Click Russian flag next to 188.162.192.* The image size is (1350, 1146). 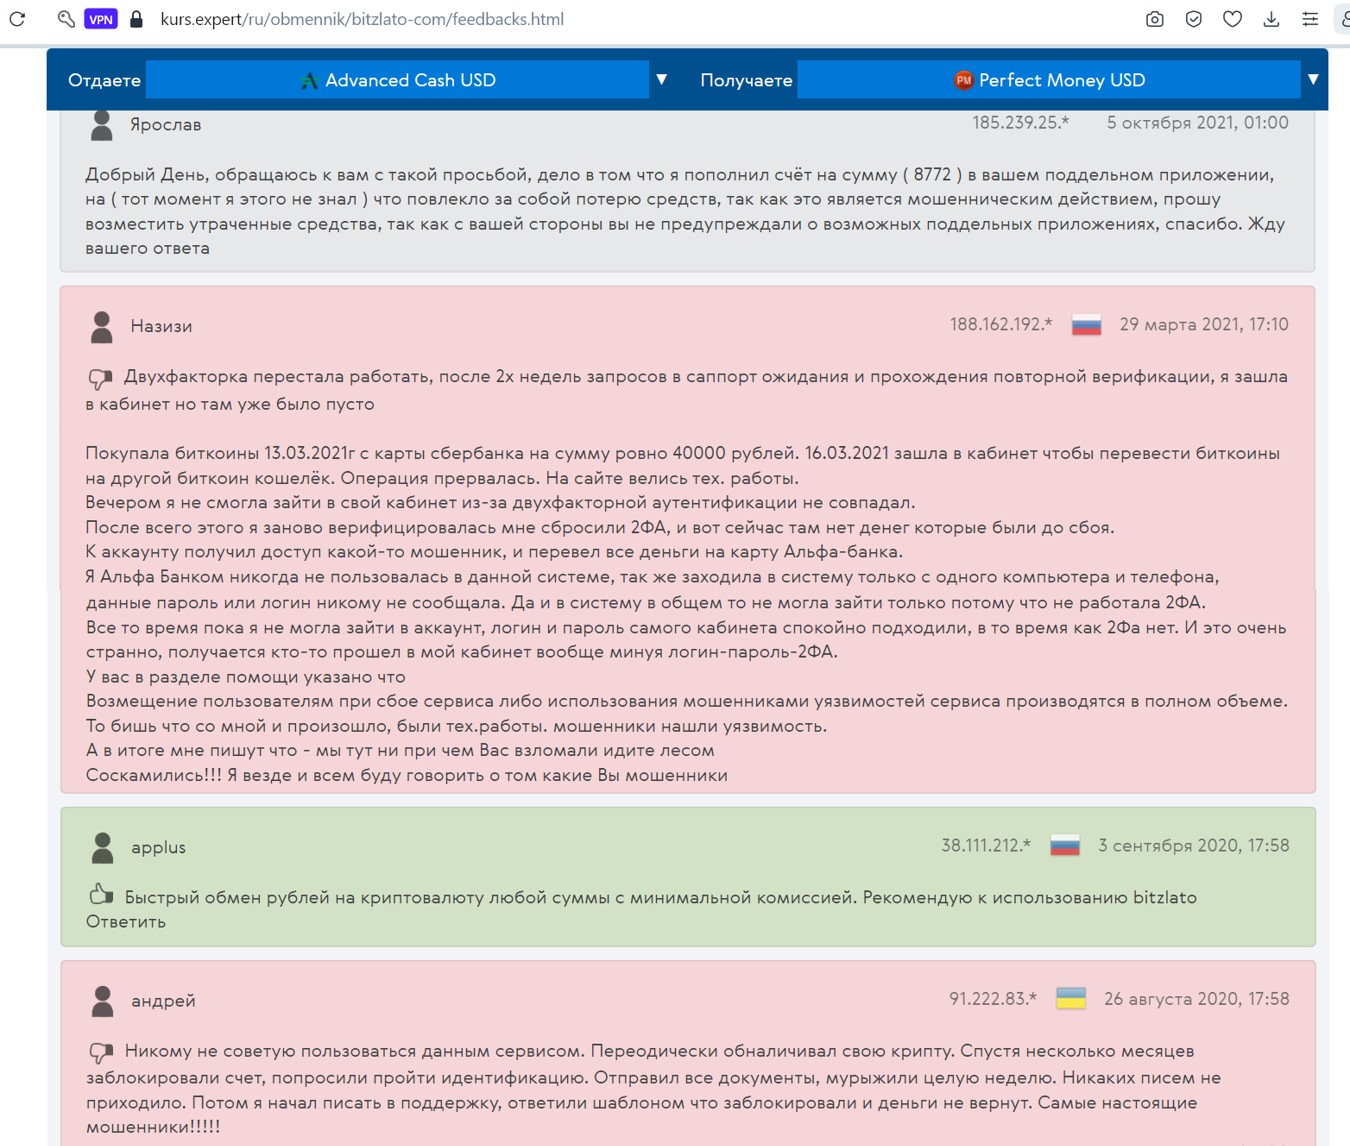[x=1086, y=325]
